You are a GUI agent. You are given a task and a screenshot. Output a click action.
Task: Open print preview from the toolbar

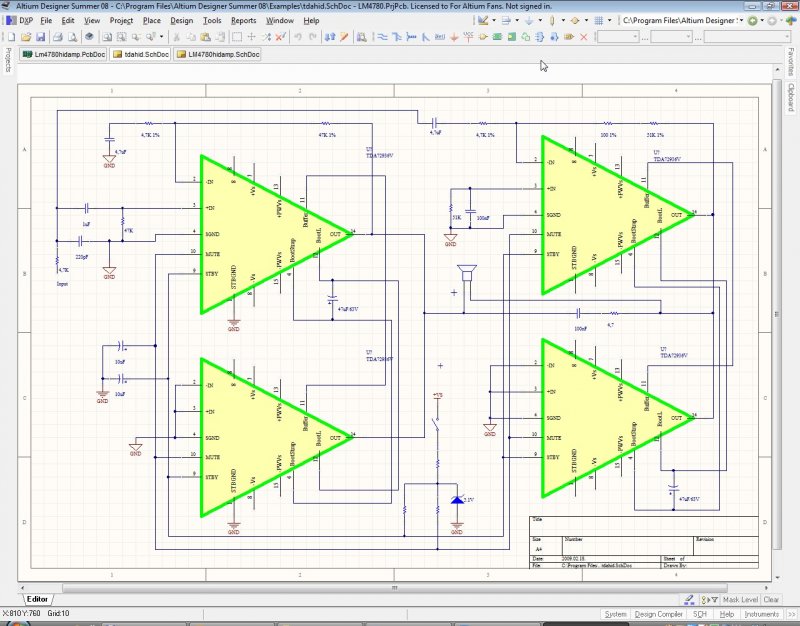tap(72, 37)
